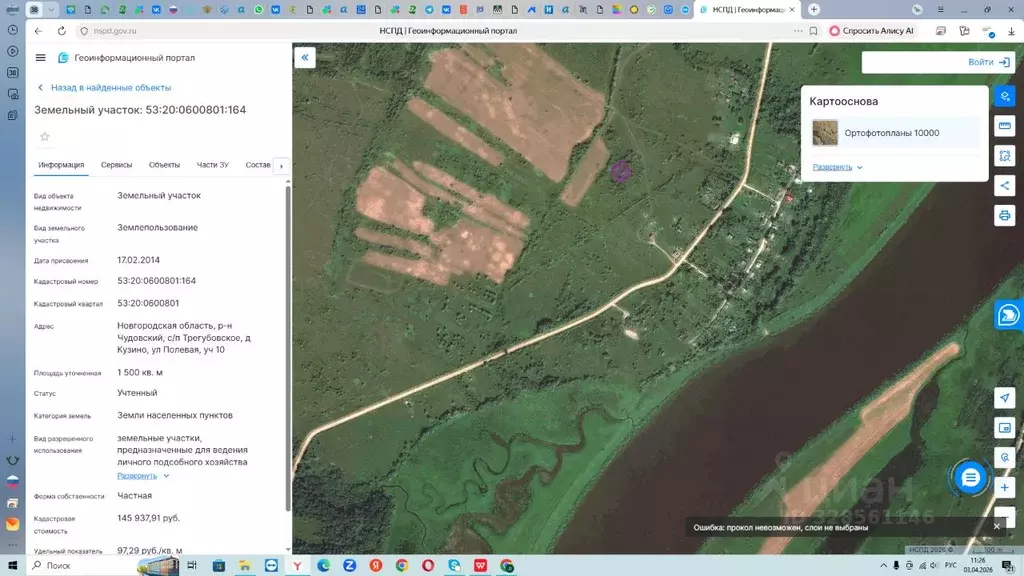The width and height of the screenshot is (1024, 576).
Task: Toggle the layers panel button
Action: [1005, 96]
